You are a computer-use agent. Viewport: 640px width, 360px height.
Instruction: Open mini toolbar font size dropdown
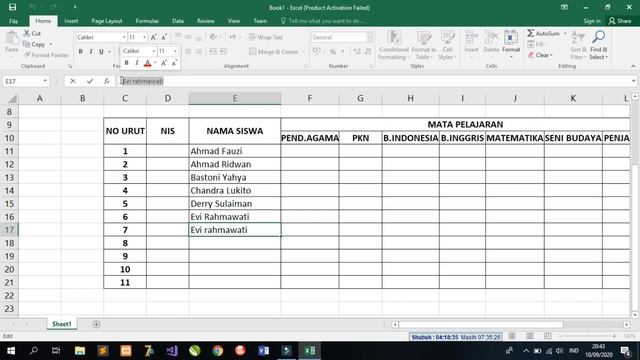(x=175, y=51)
